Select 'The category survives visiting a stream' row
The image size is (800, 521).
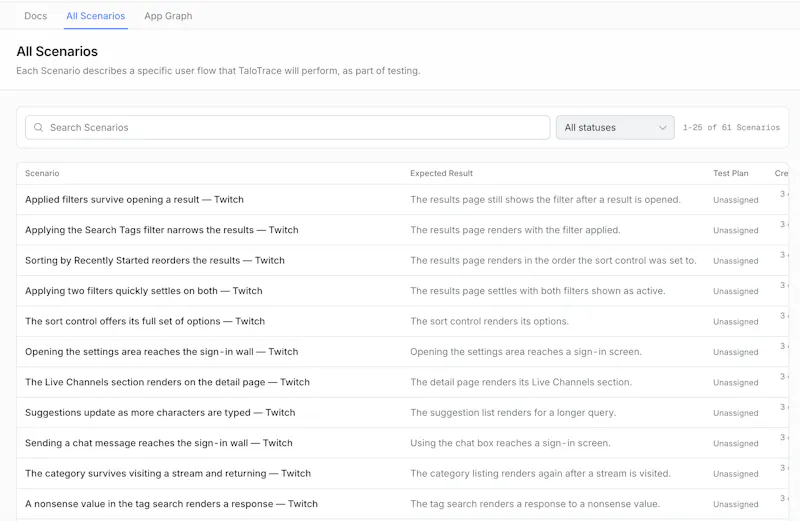[x=402, y=474]
